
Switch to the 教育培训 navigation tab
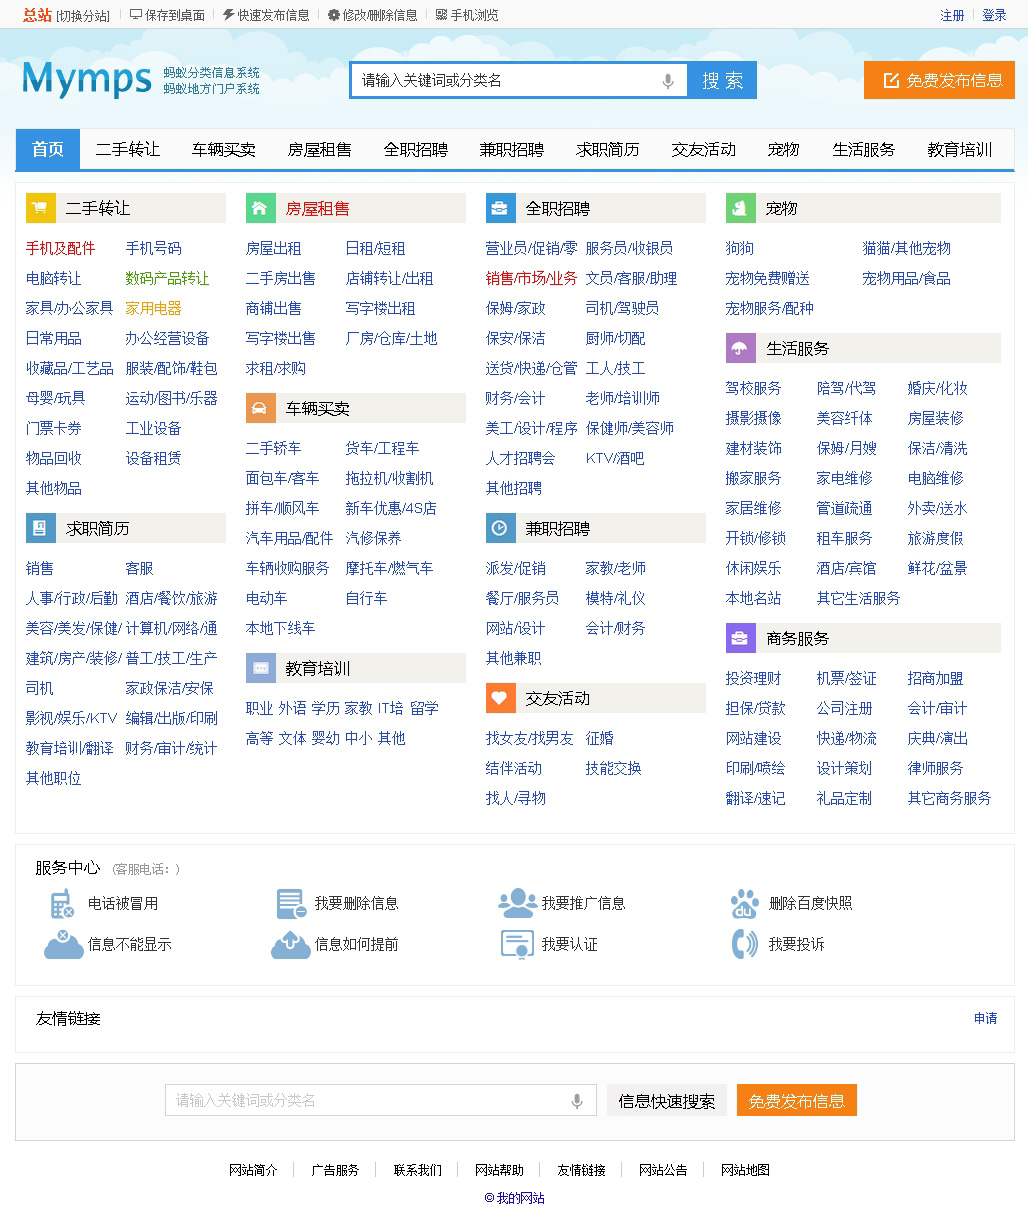(959, 150)
